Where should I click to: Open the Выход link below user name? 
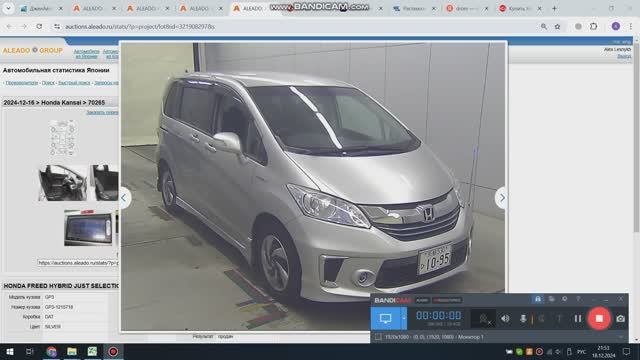click(624, 56)
